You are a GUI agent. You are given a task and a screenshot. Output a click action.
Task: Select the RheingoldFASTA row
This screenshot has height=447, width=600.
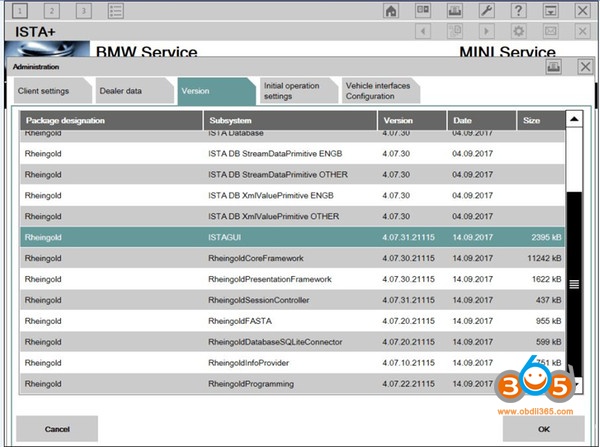pyautogui.click(x=292, y=321)
